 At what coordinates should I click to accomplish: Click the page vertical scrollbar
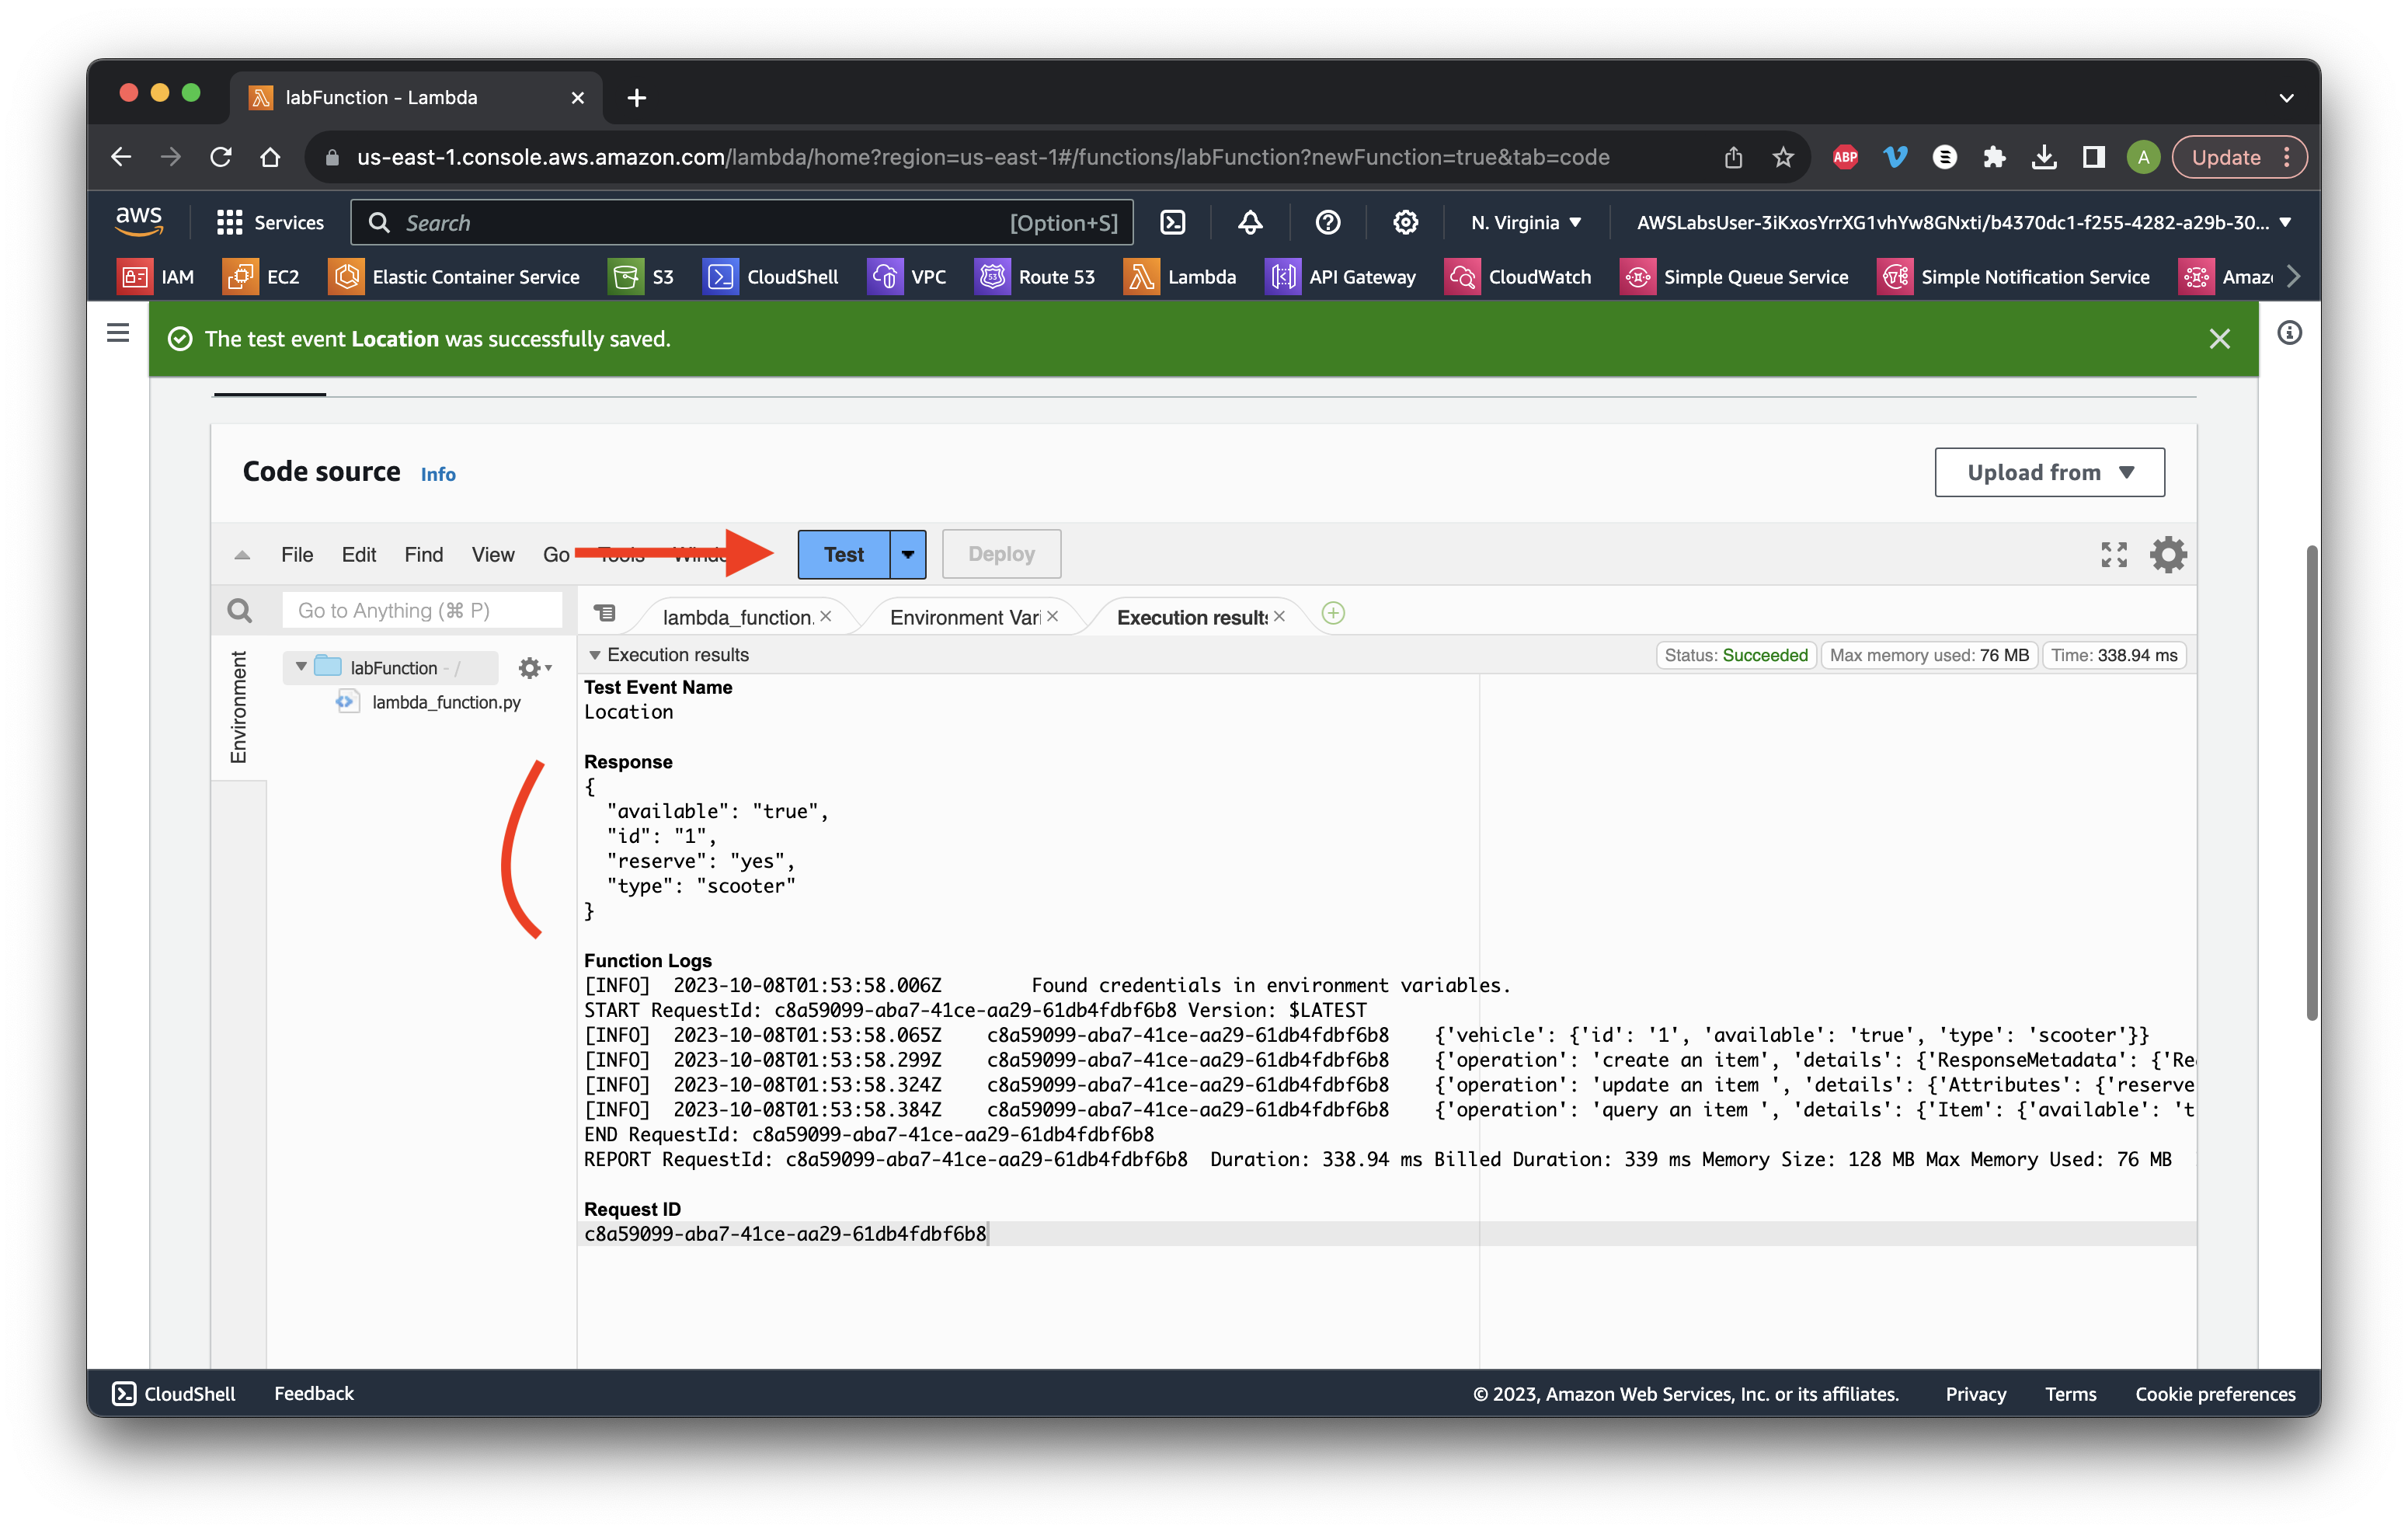(2312, 782)
